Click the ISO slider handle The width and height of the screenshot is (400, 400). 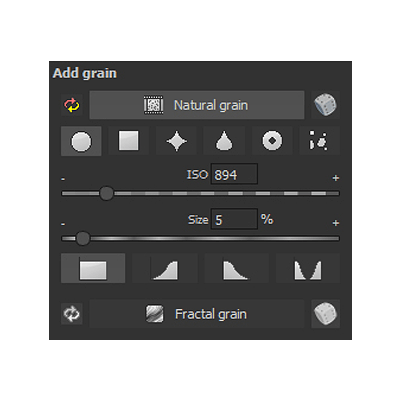(107, 193)
